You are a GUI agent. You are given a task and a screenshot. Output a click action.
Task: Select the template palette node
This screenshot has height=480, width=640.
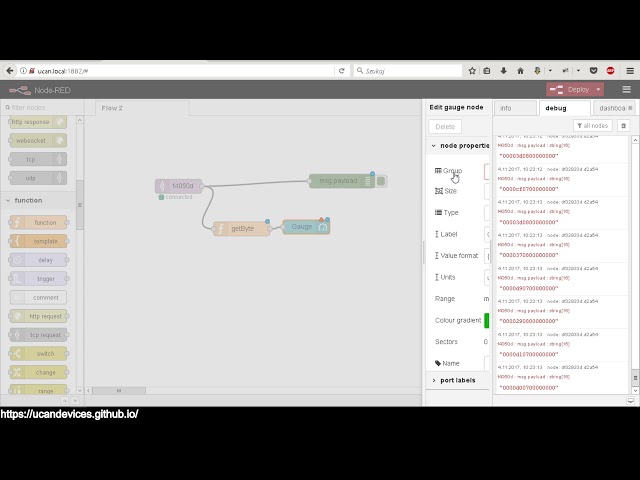coord(38,241)
